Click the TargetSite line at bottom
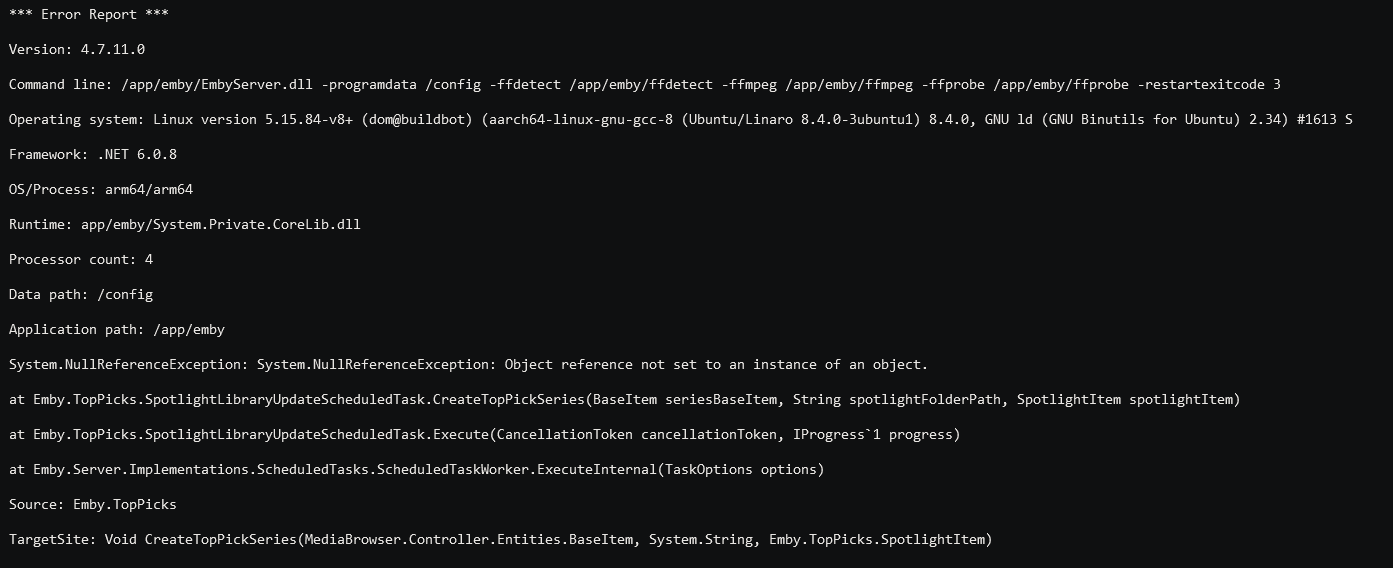 coord(500,540)
